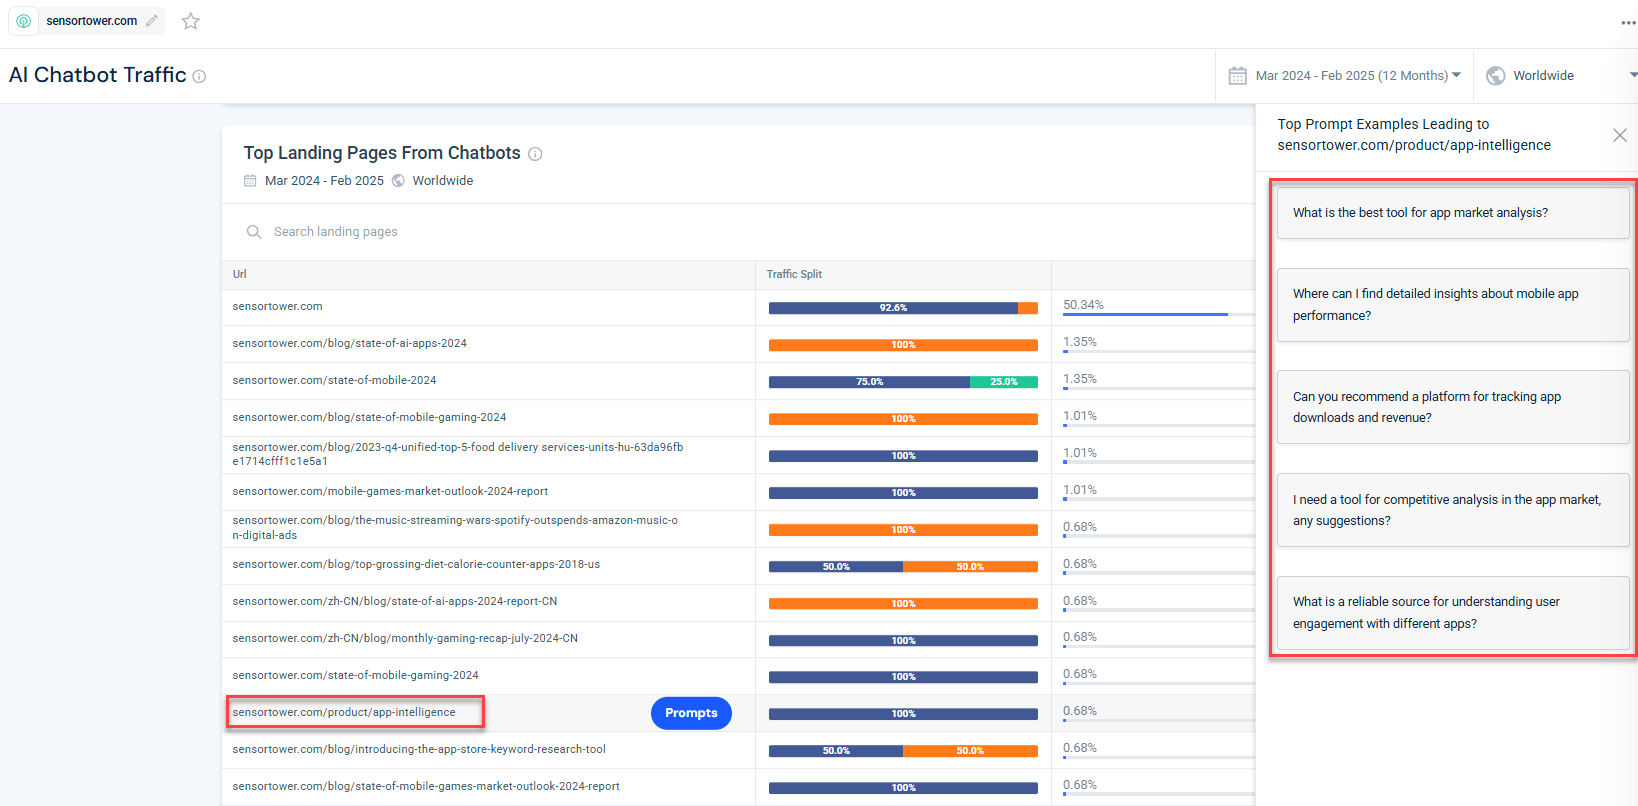Open the top-grossing-diet-calorie-counter-apps URL

416,564
